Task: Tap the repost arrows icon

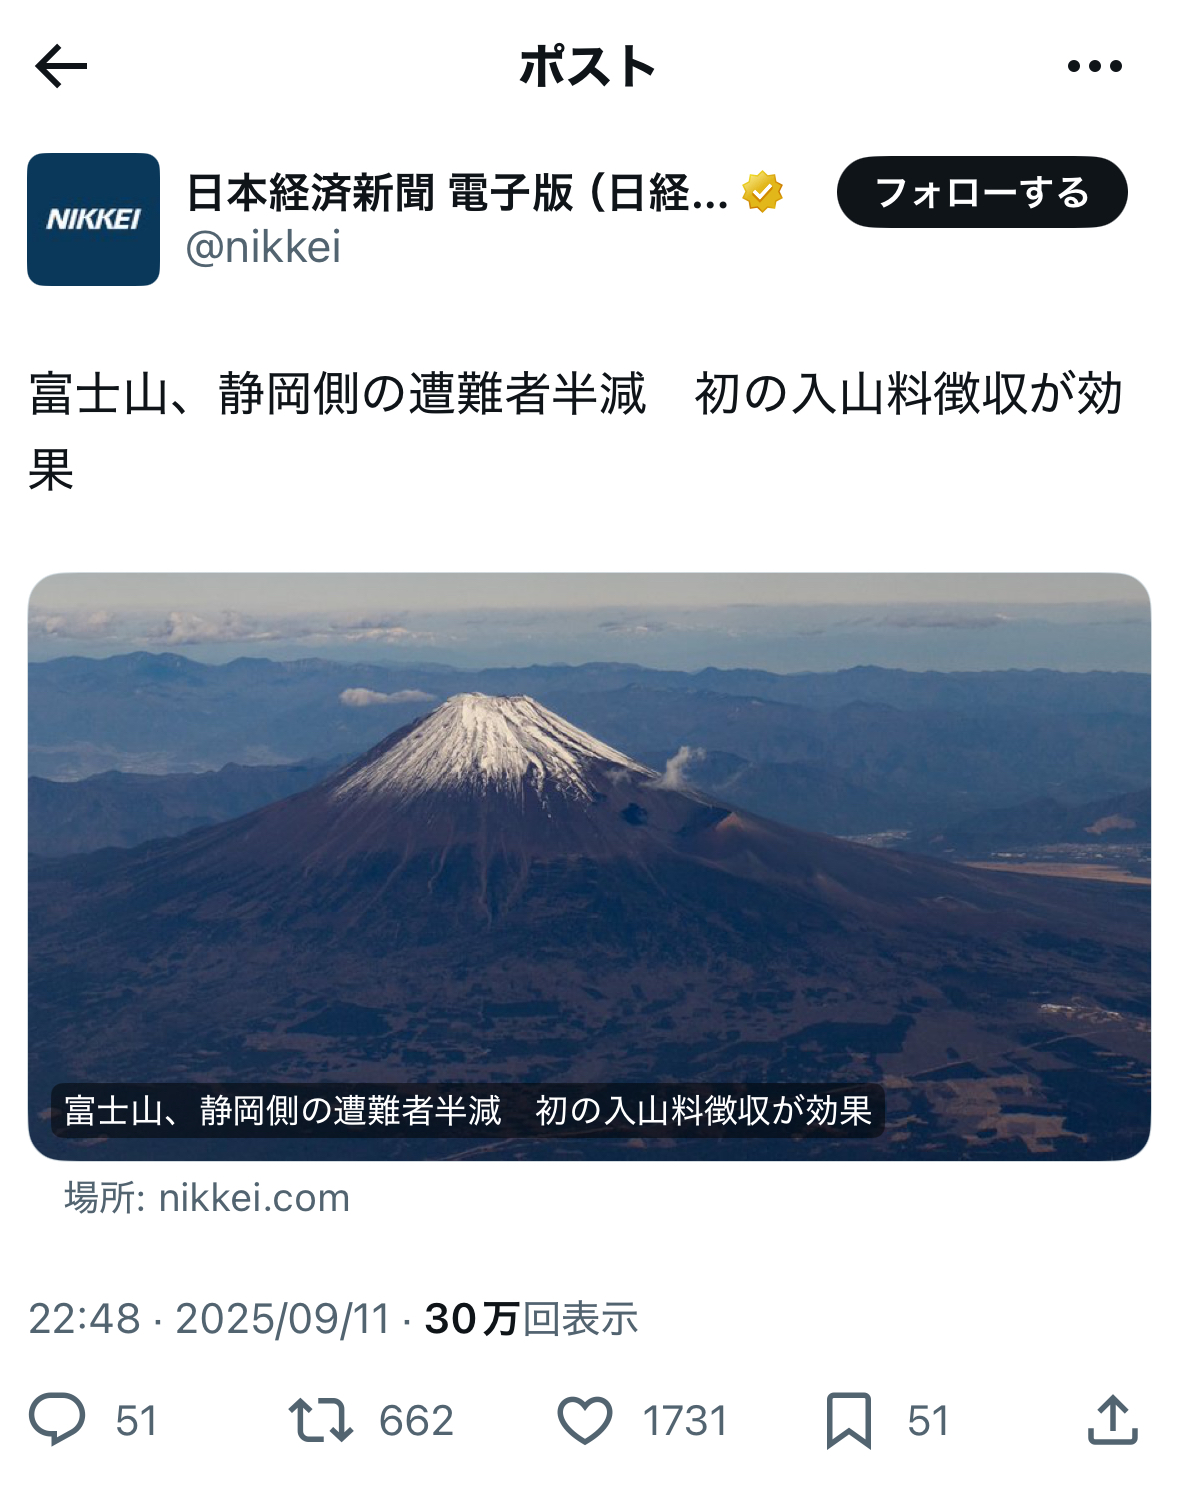Action: 320,1420
